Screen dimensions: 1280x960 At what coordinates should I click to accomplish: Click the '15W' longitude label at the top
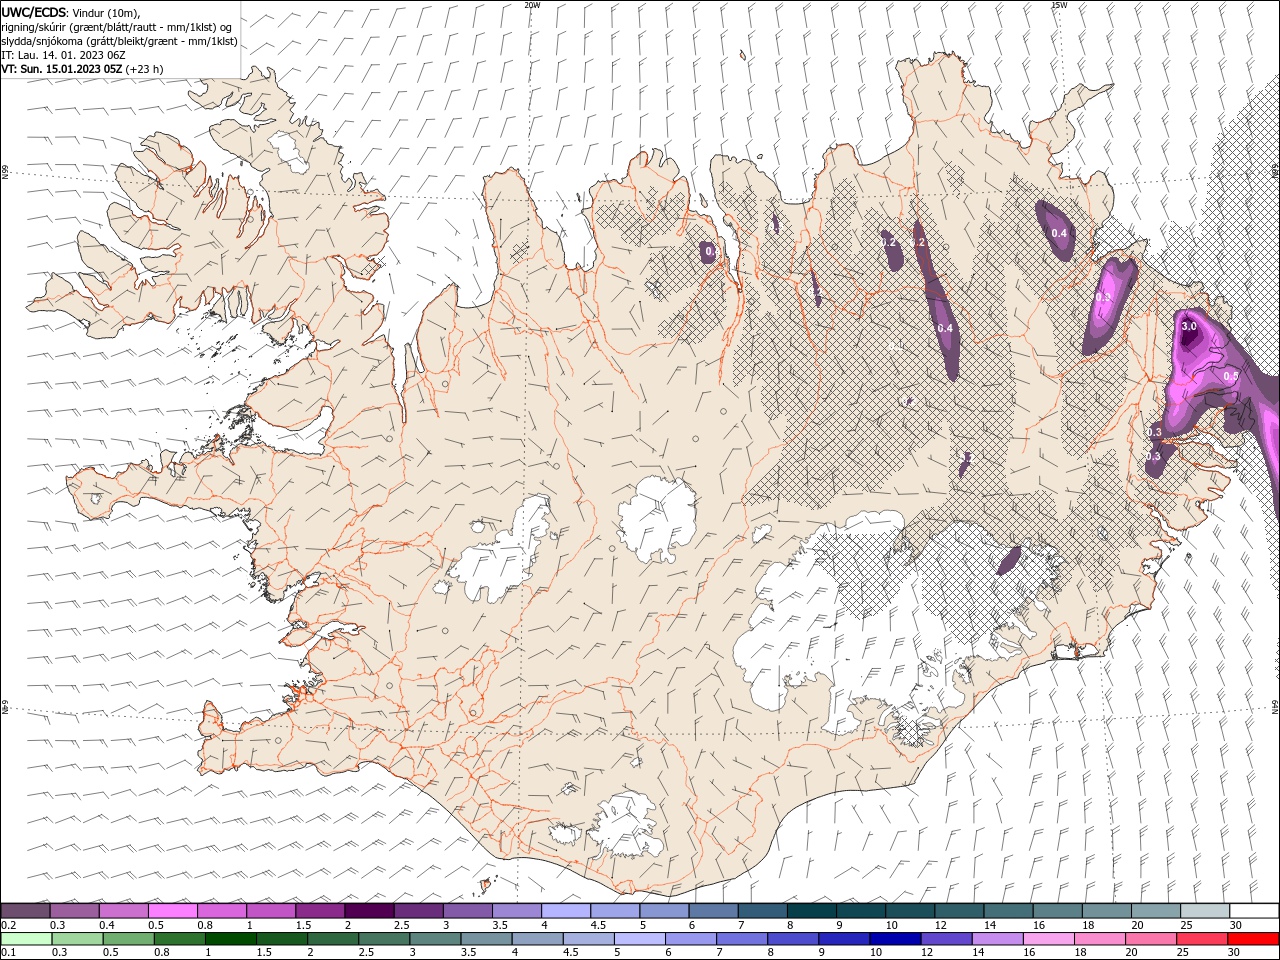(x=1059, y=5)
